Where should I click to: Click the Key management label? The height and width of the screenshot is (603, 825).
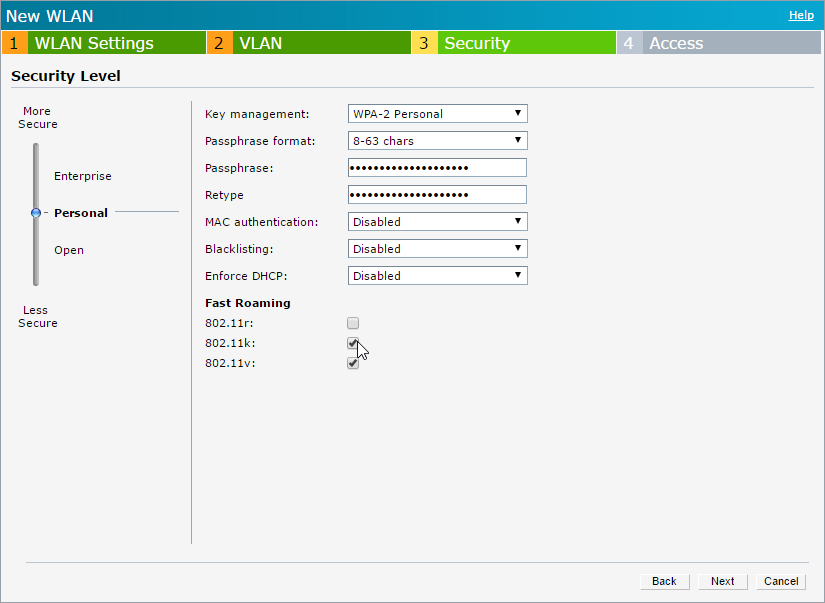pyautogui.click(x=257, y=114)
